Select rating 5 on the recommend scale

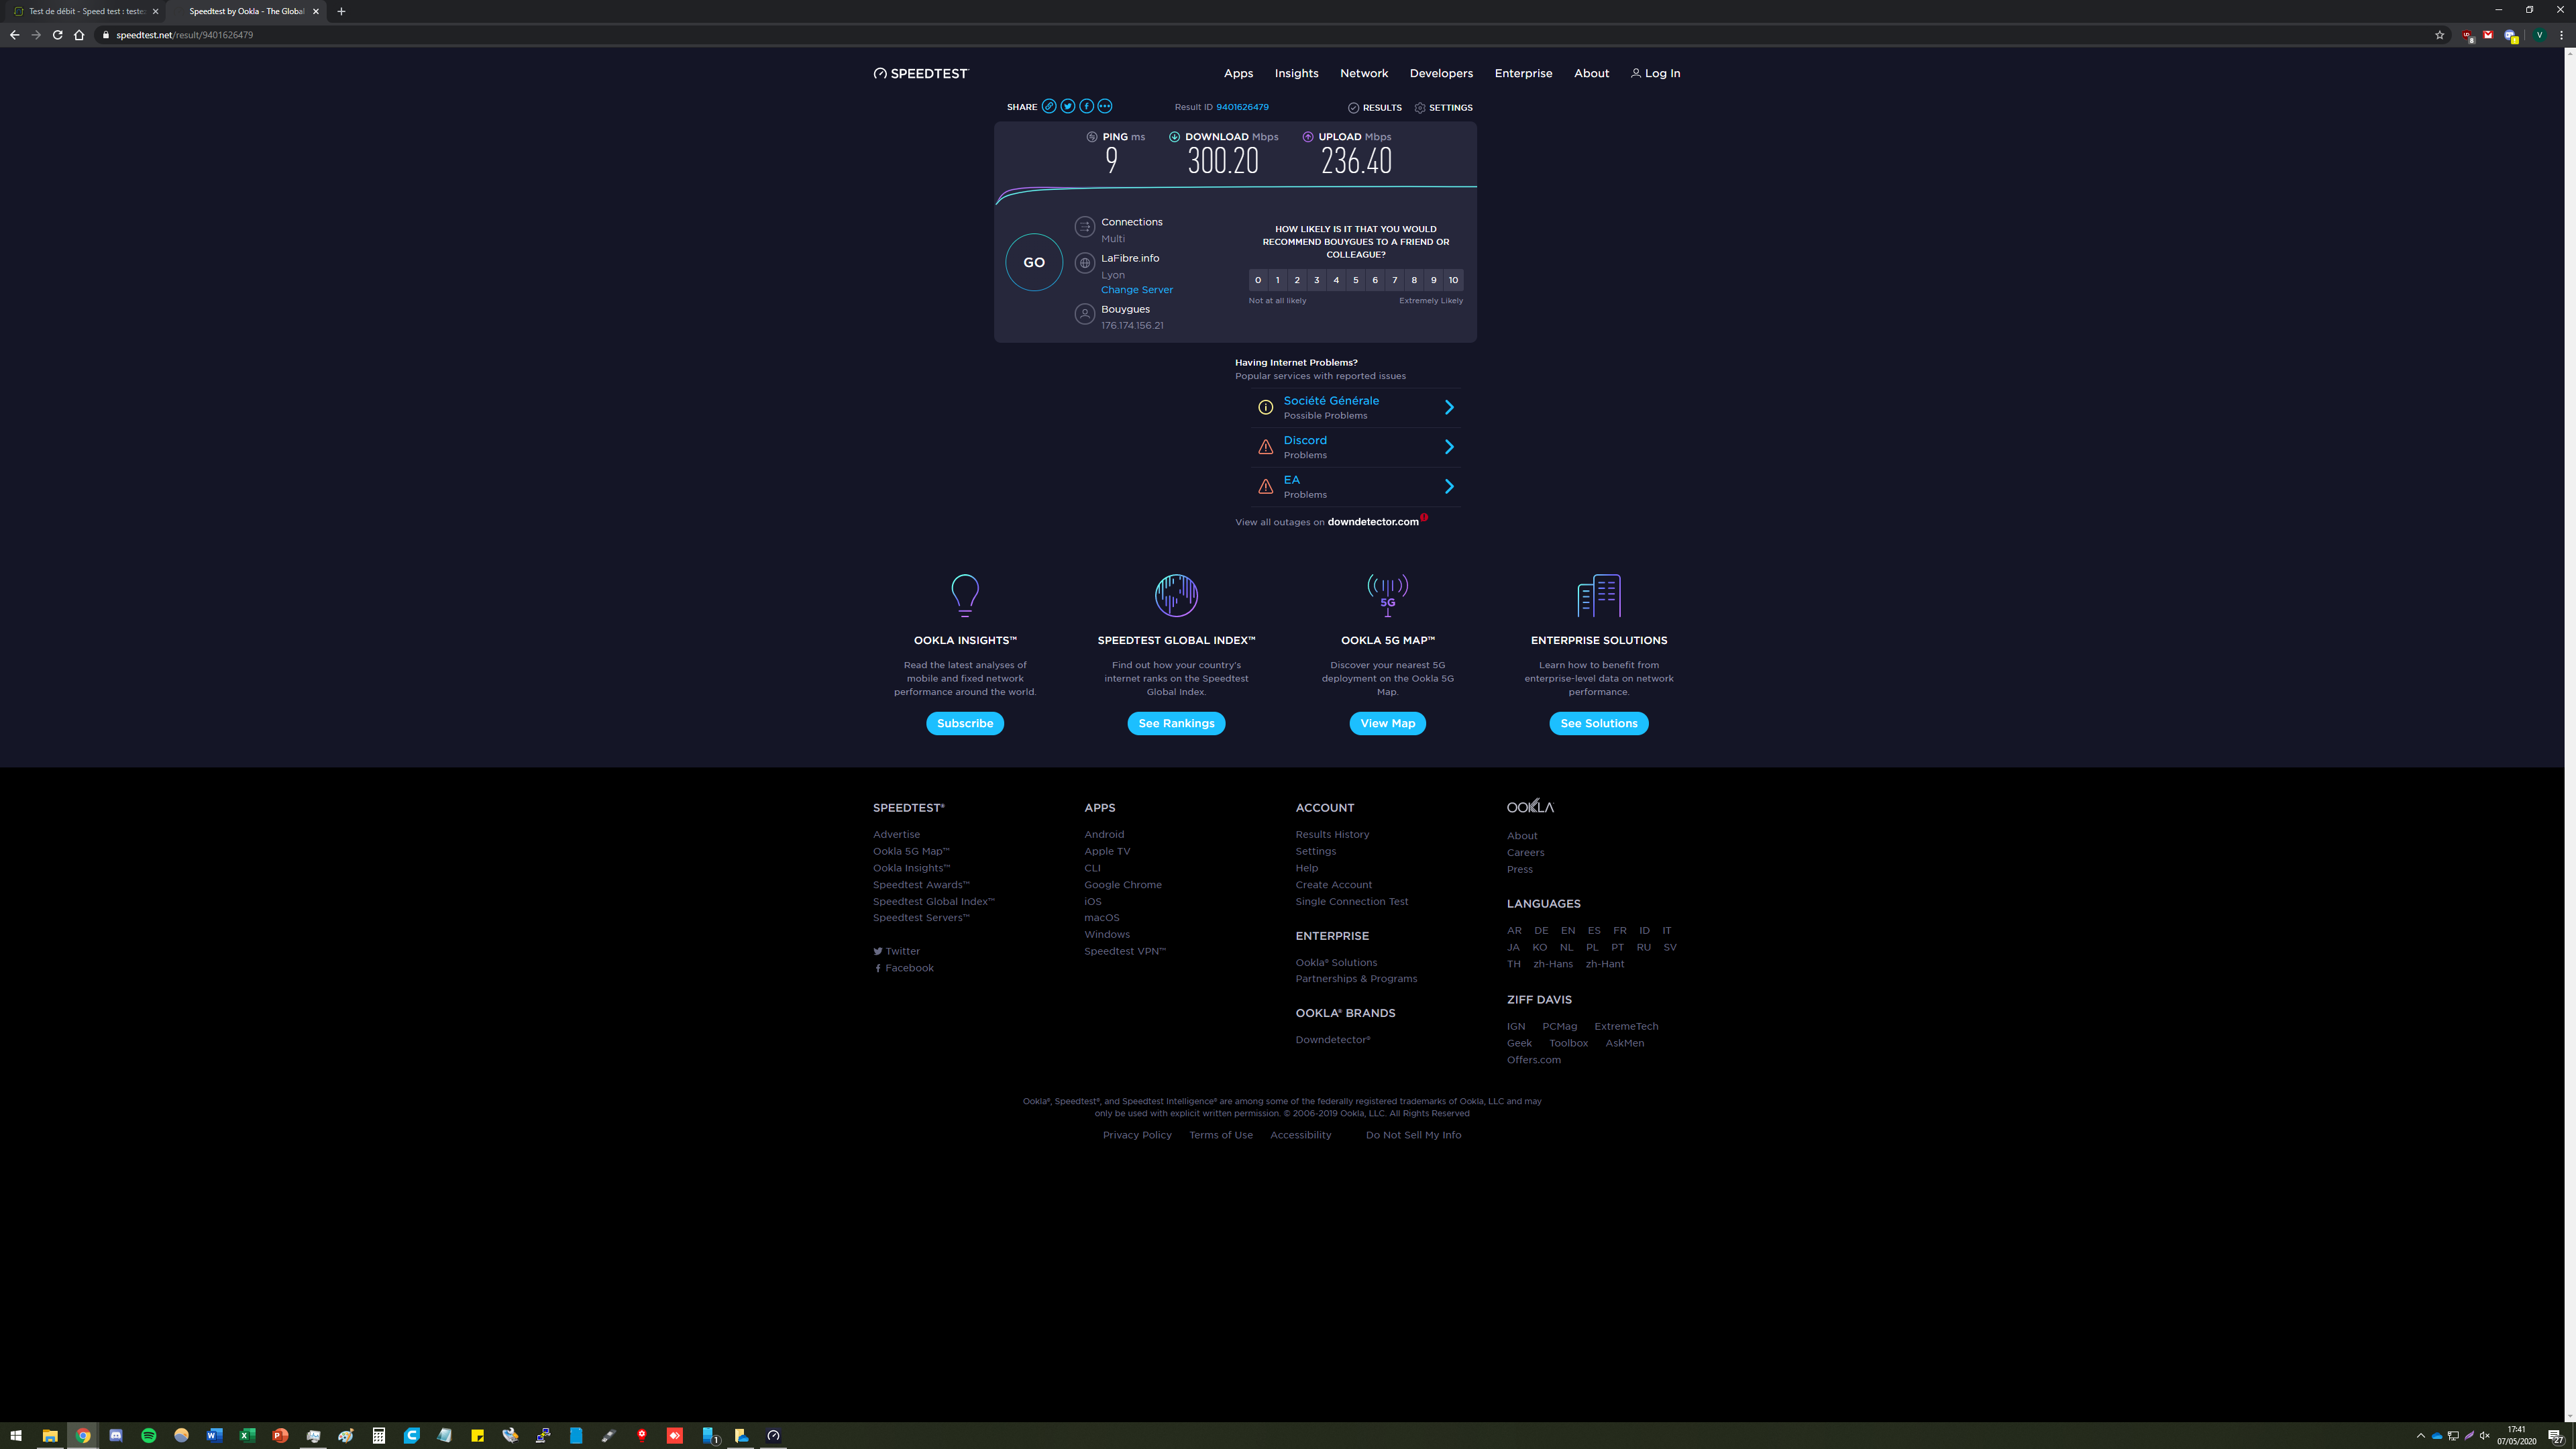coord(1356,280)
